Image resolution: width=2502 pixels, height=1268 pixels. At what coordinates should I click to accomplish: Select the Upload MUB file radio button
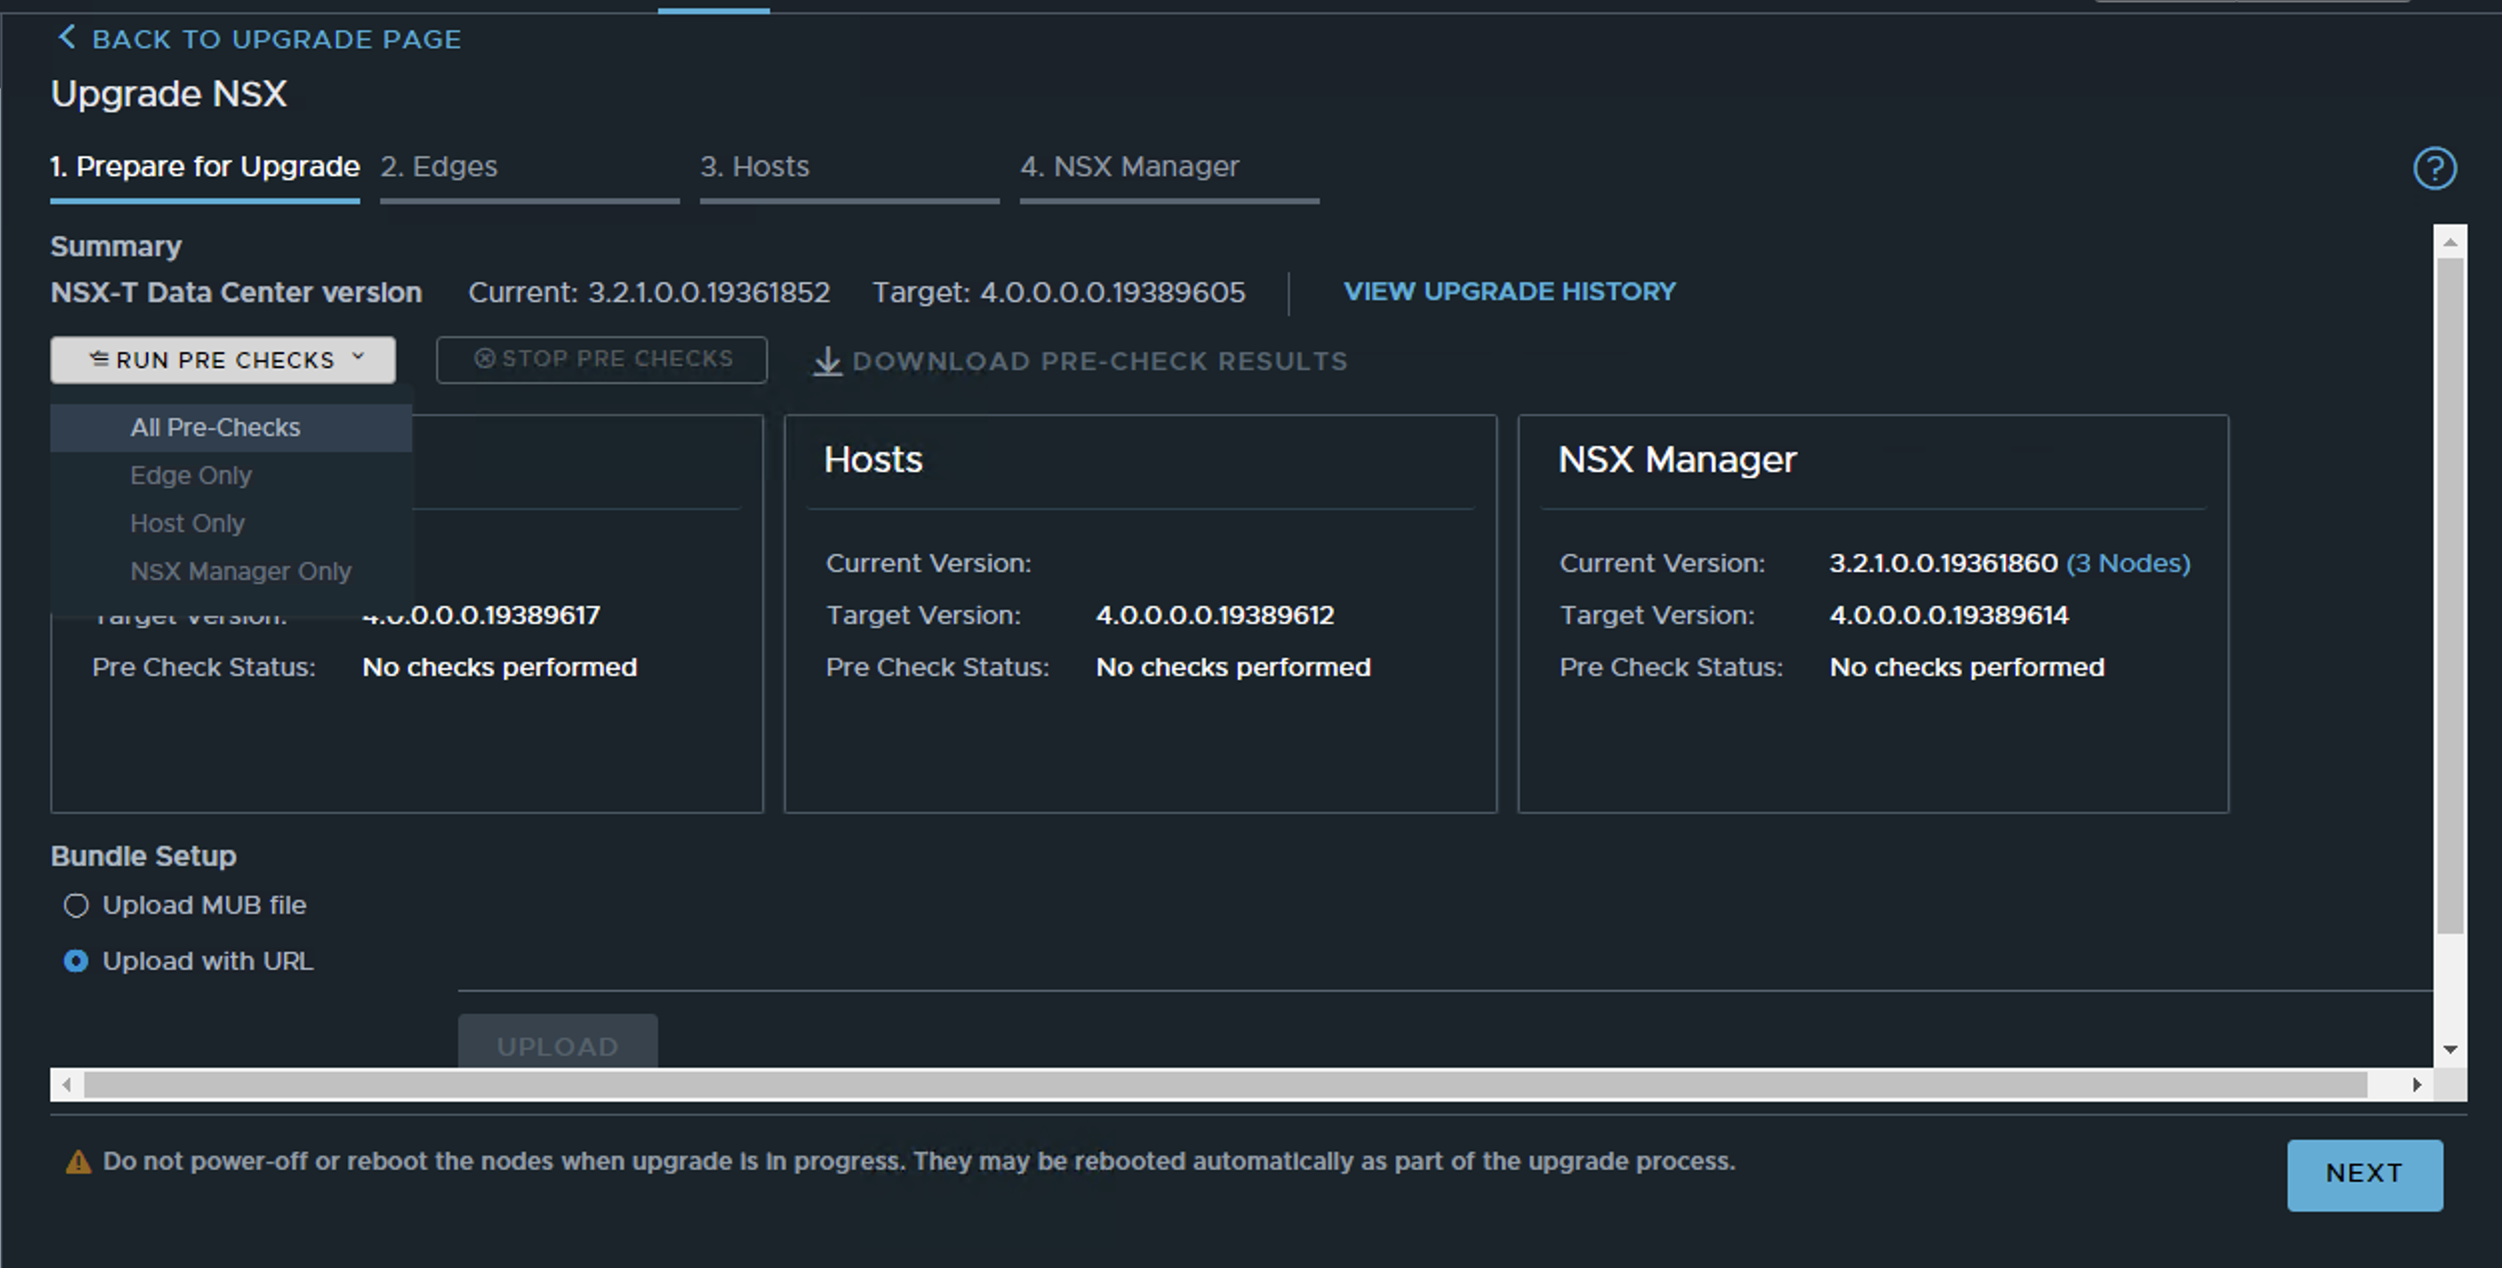point(76,906)
